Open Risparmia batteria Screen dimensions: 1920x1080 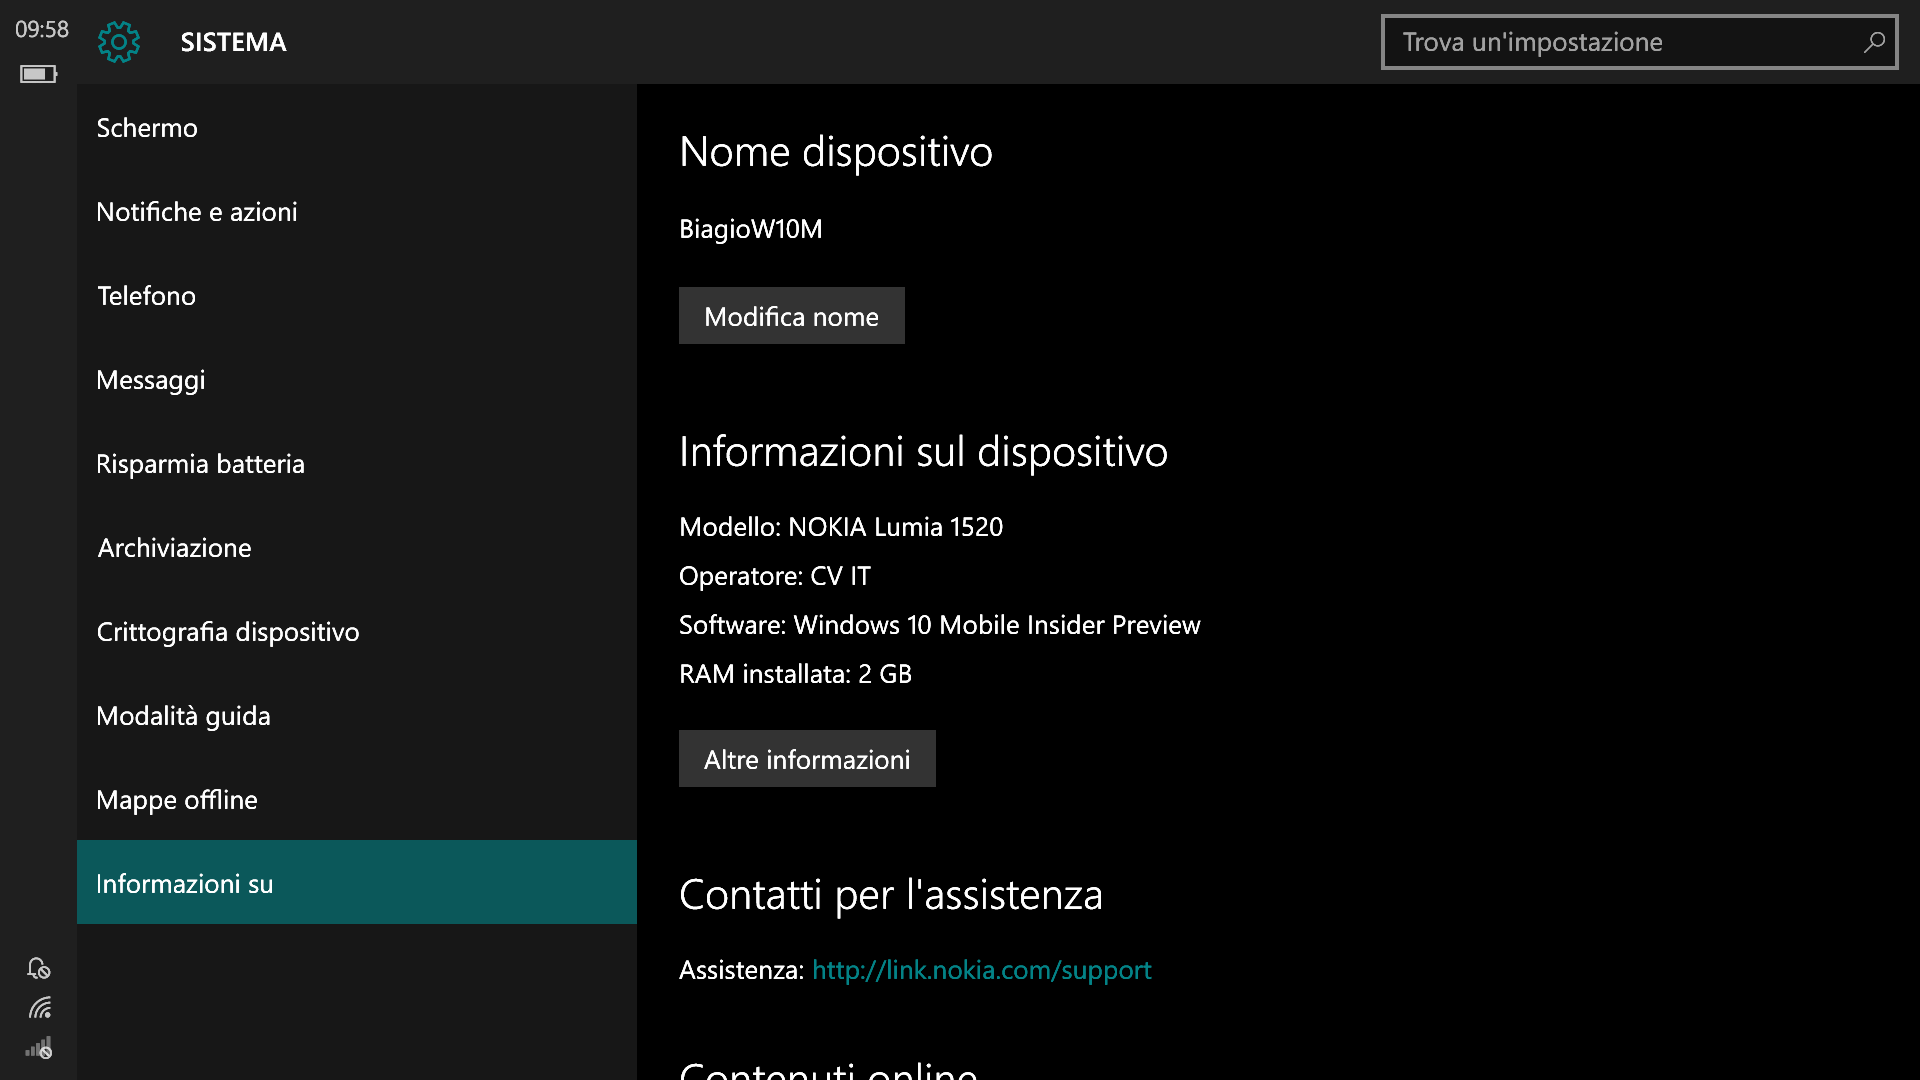(x=357, y=464)
